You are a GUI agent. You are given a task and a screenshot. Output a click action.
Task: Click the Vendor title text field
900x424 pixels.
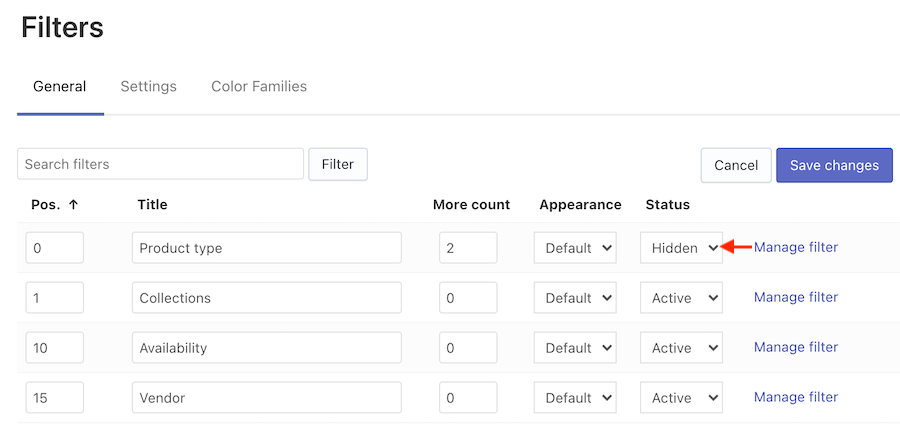(x=266, y=398)
